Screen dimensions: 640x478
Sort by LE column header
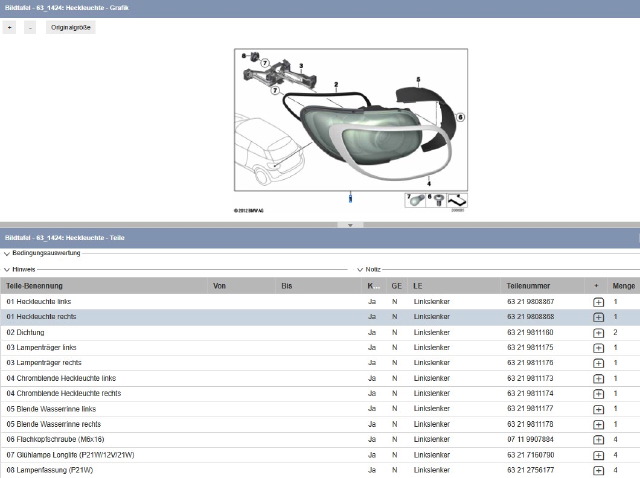click(454, 286)
